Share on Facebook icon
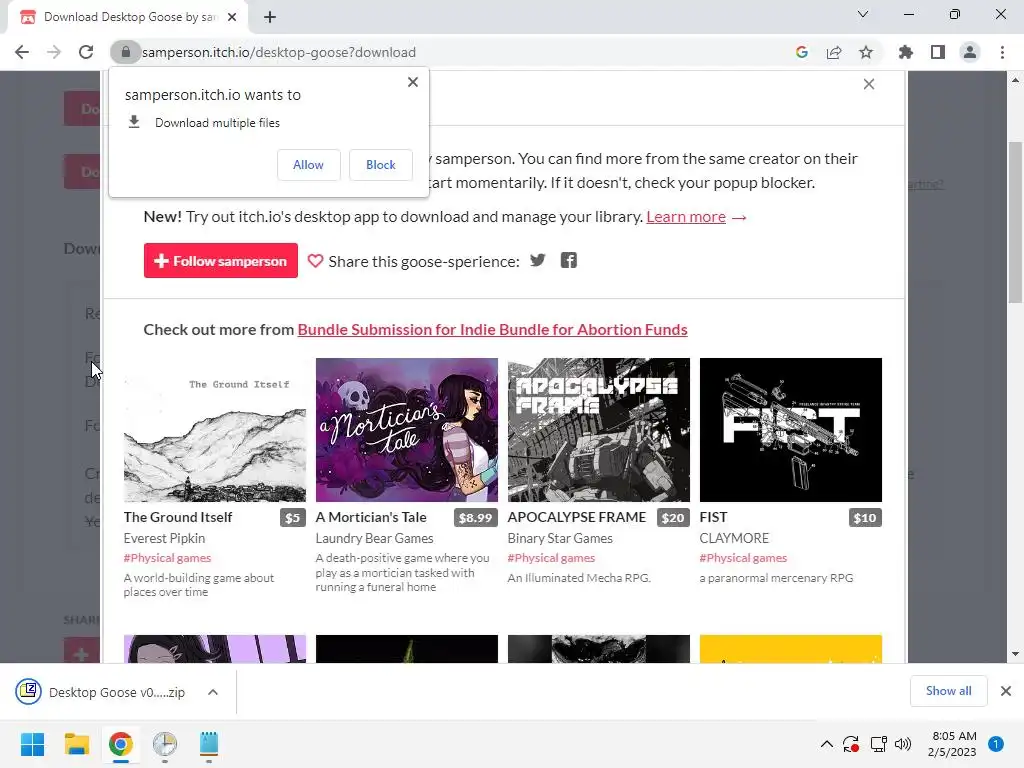Viewport: 1024px width, 768px height. click(x=569, y=261)
